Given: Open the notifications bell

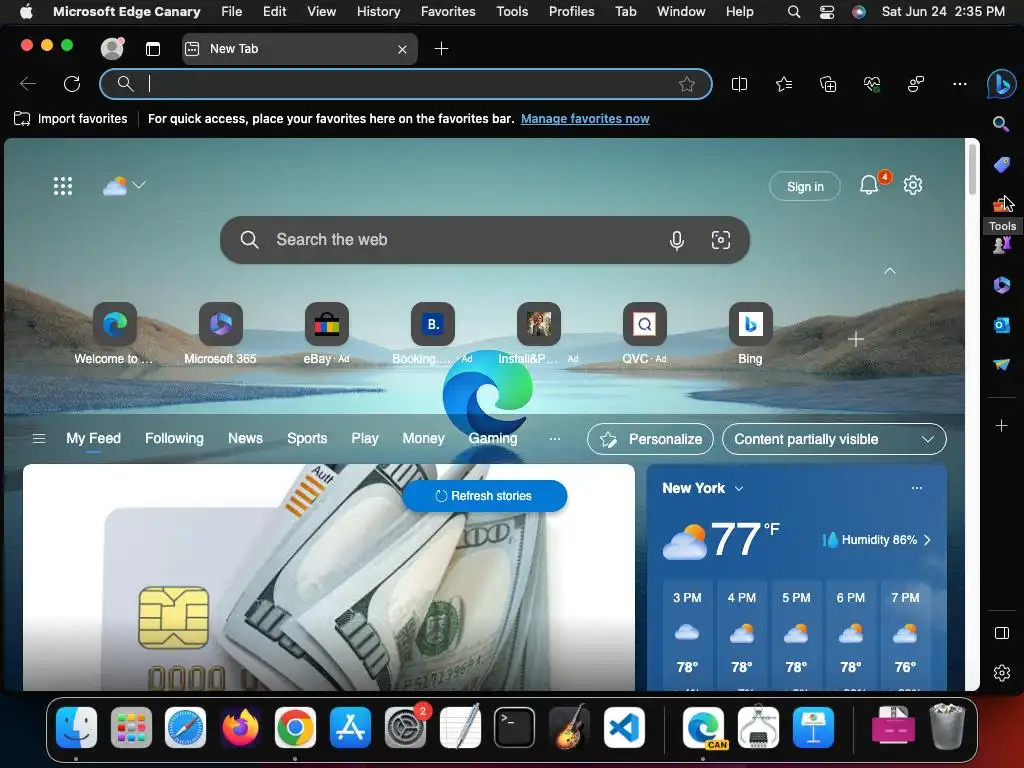Looking at the screenshot, I should [x=869, y=185].
